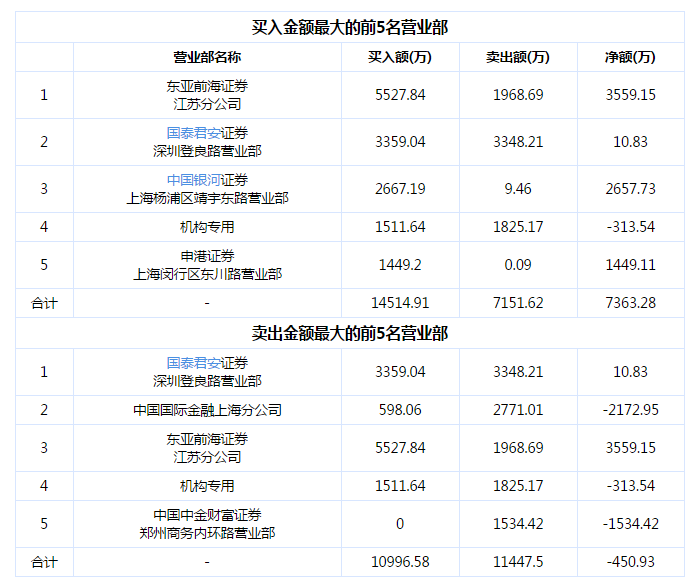
Task: Click 上海闵行区东川路营业部 text
Action: pyautogui.click(x=207, y=274)
